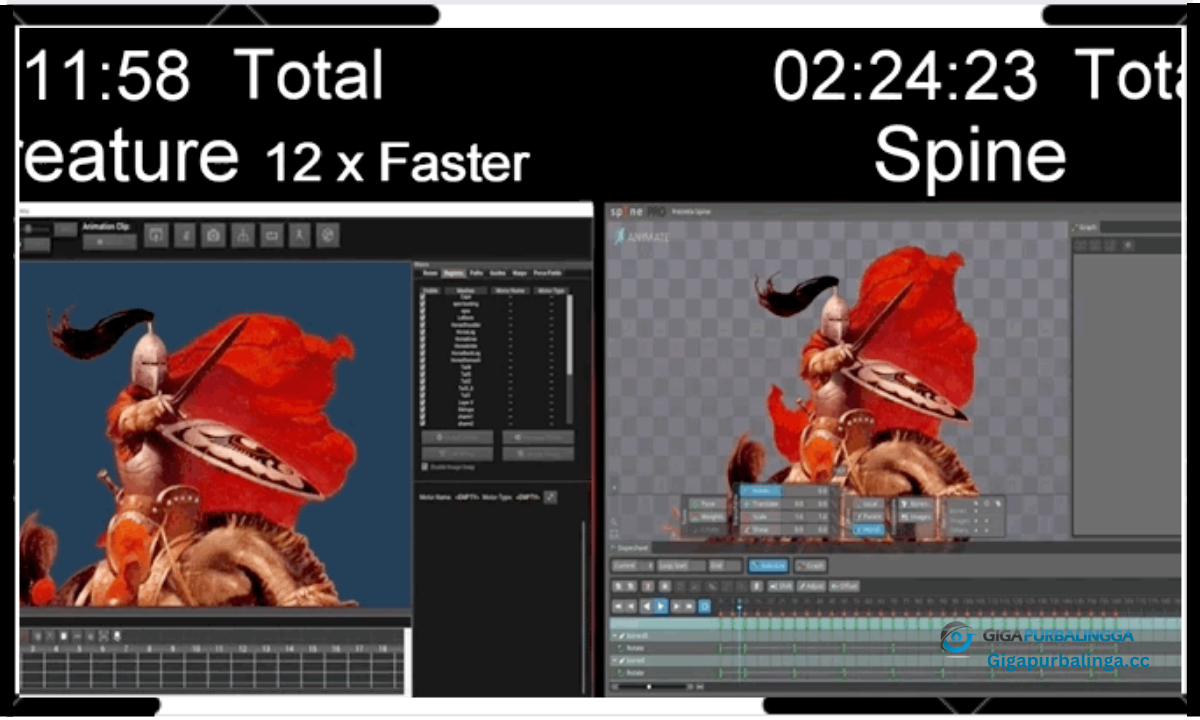This screenshot has width=1200, height=720.
Task: Select the Shear transform tool in Spine
Action: click(760, 530)
